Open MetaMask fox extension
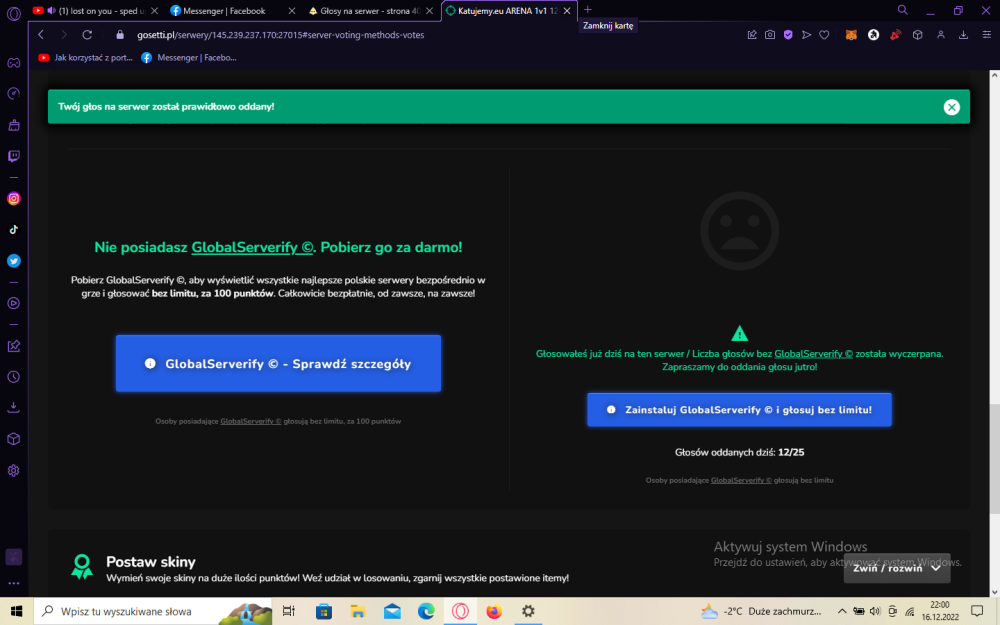 pyautogui.click(x=851, y=35)
